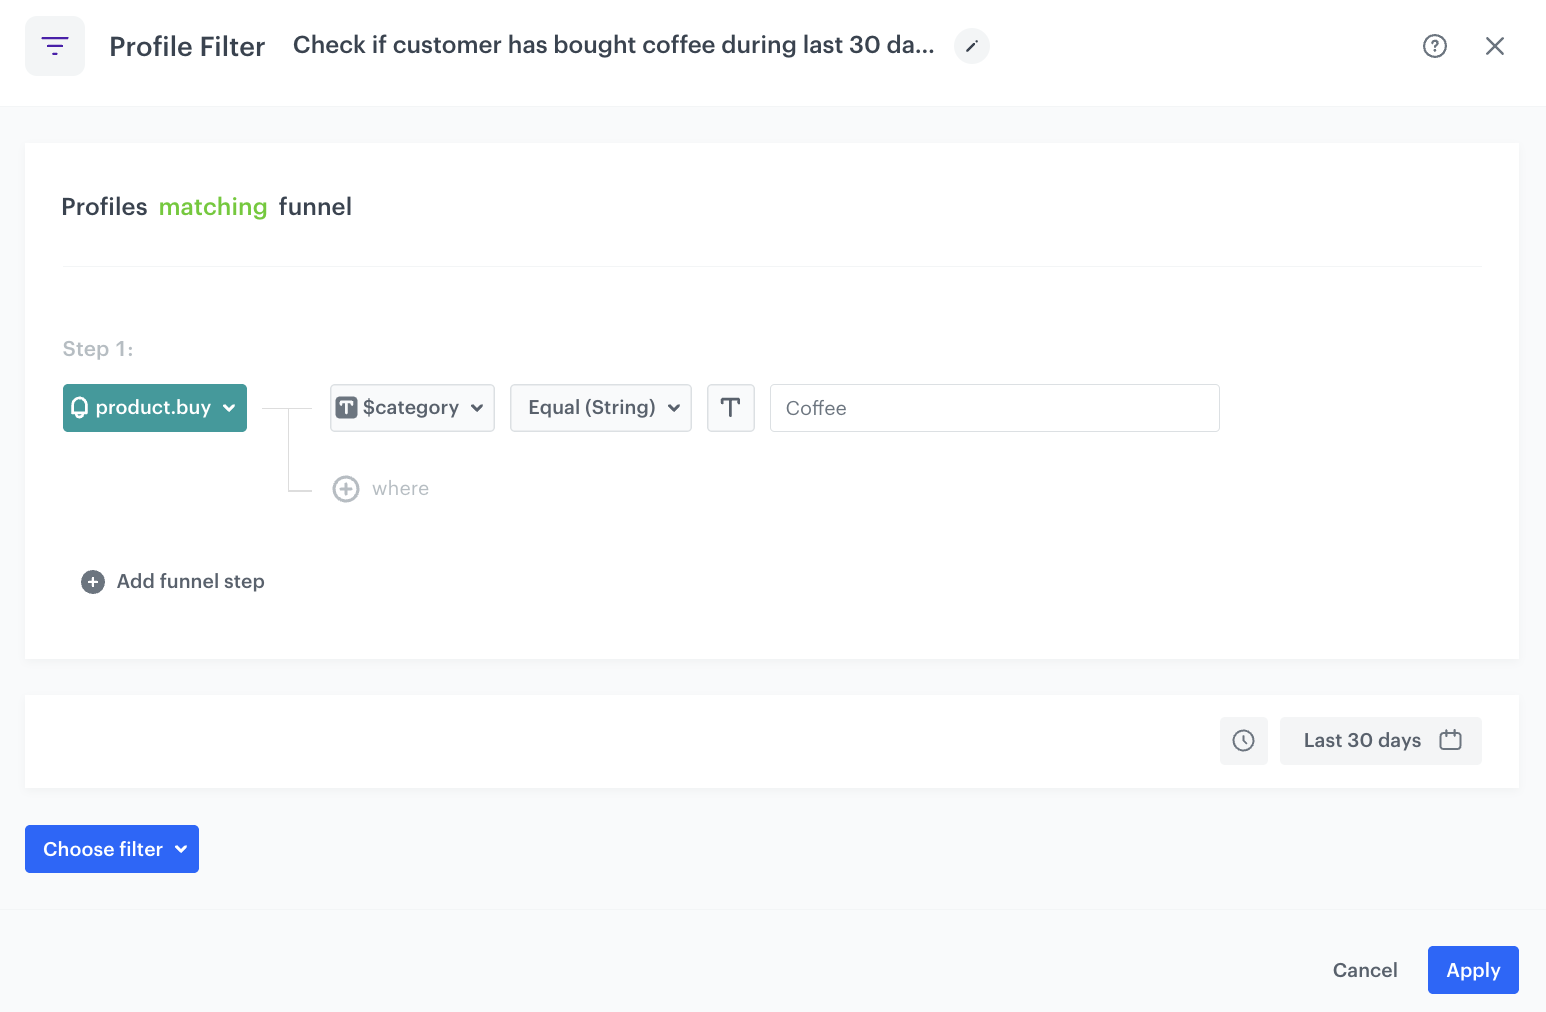Open the $category parameter dropdown
Screen dimensions: 1546x1012
[412, 408]
